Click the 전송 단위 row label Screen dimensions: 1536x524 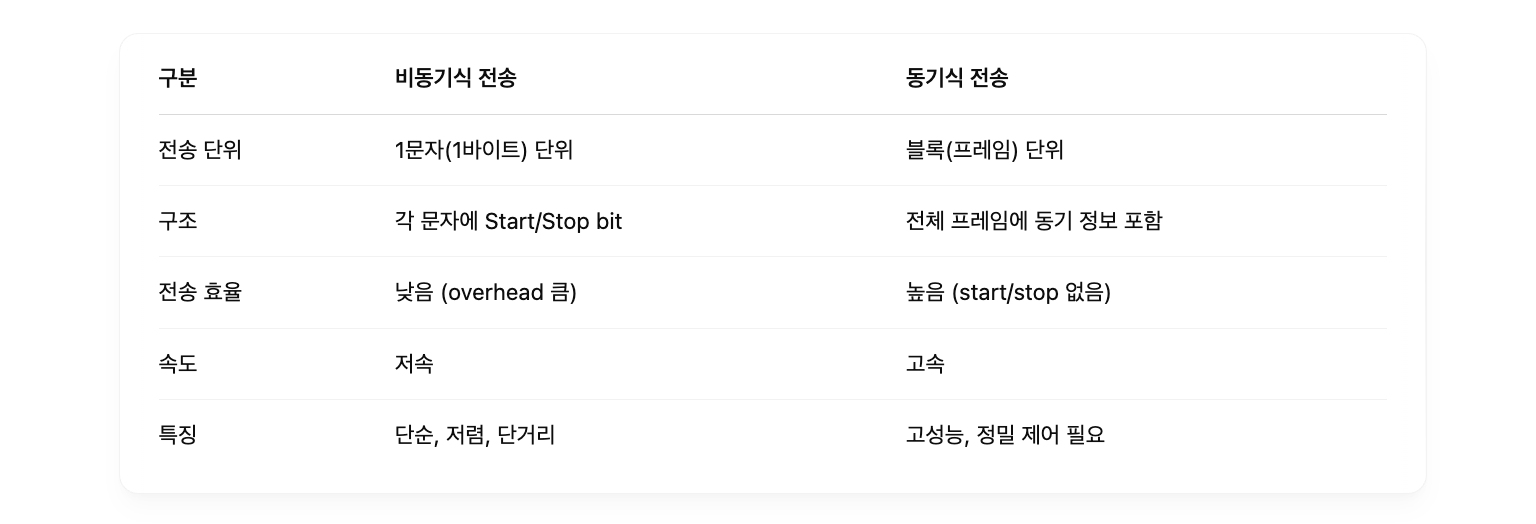[x=200, y=150]
